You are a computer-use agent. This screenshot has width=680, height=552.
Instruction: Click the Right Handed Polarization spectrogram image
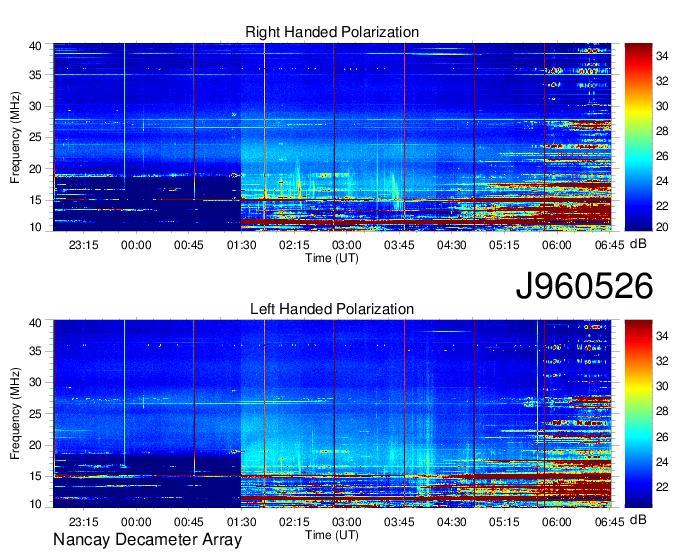click(x=332, y=137)
